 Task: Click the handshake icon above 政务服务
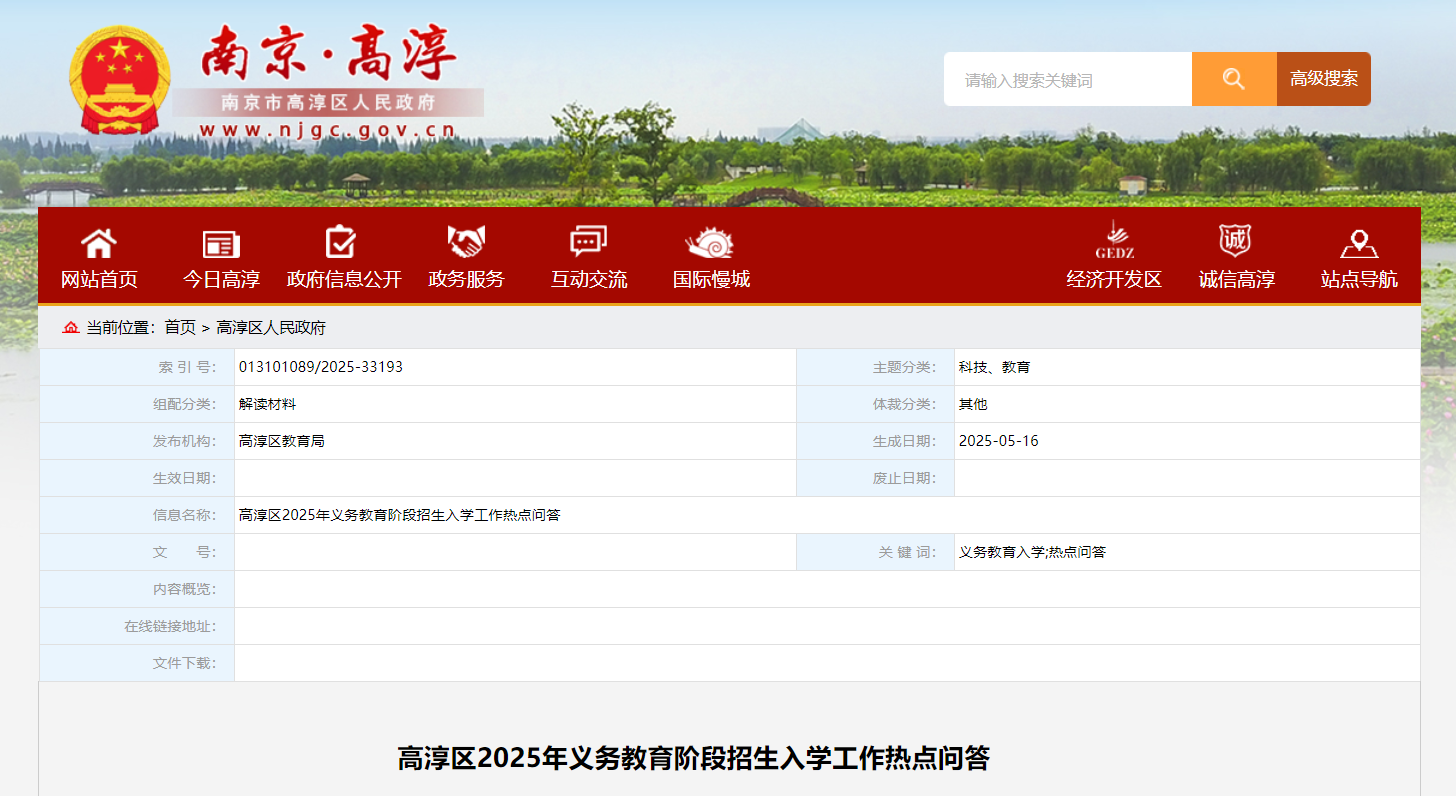click(466, 242)
